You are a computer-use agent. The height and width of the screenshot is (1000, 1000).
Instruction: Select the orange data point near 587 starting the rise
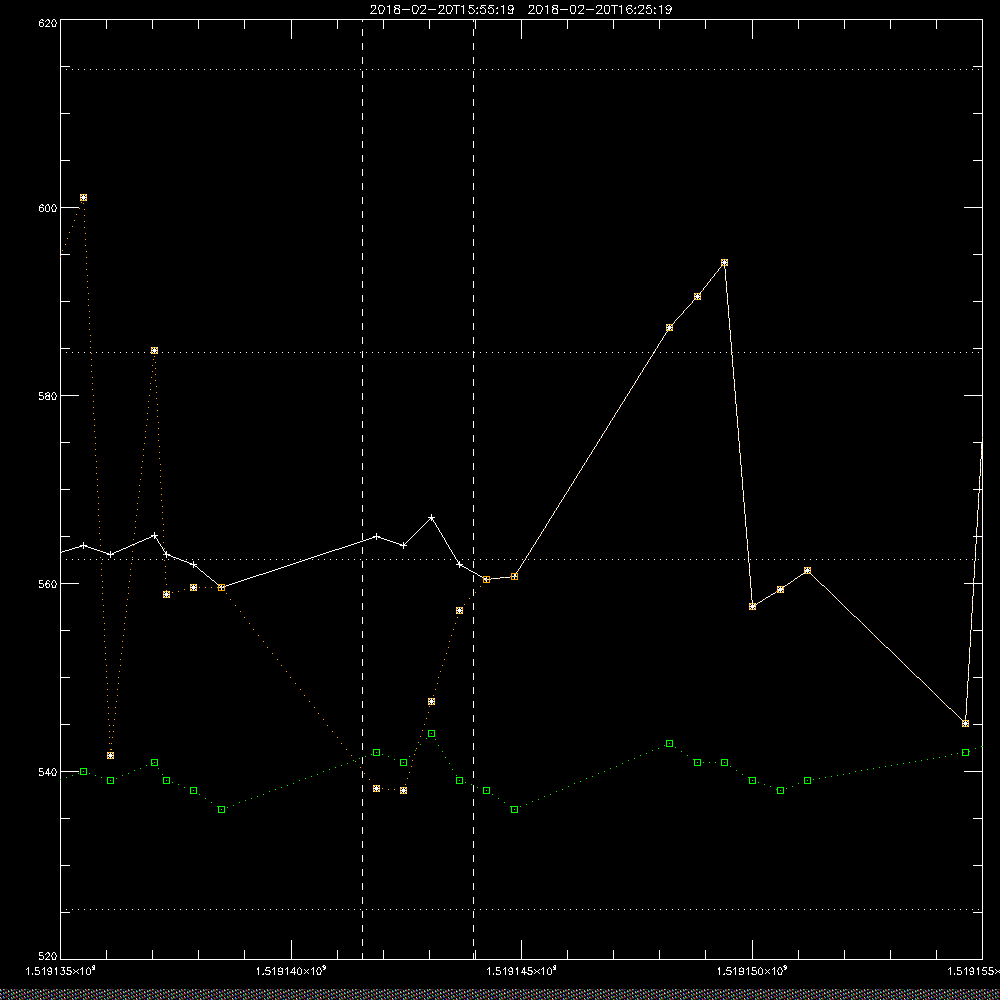click(x=670, y=327)
